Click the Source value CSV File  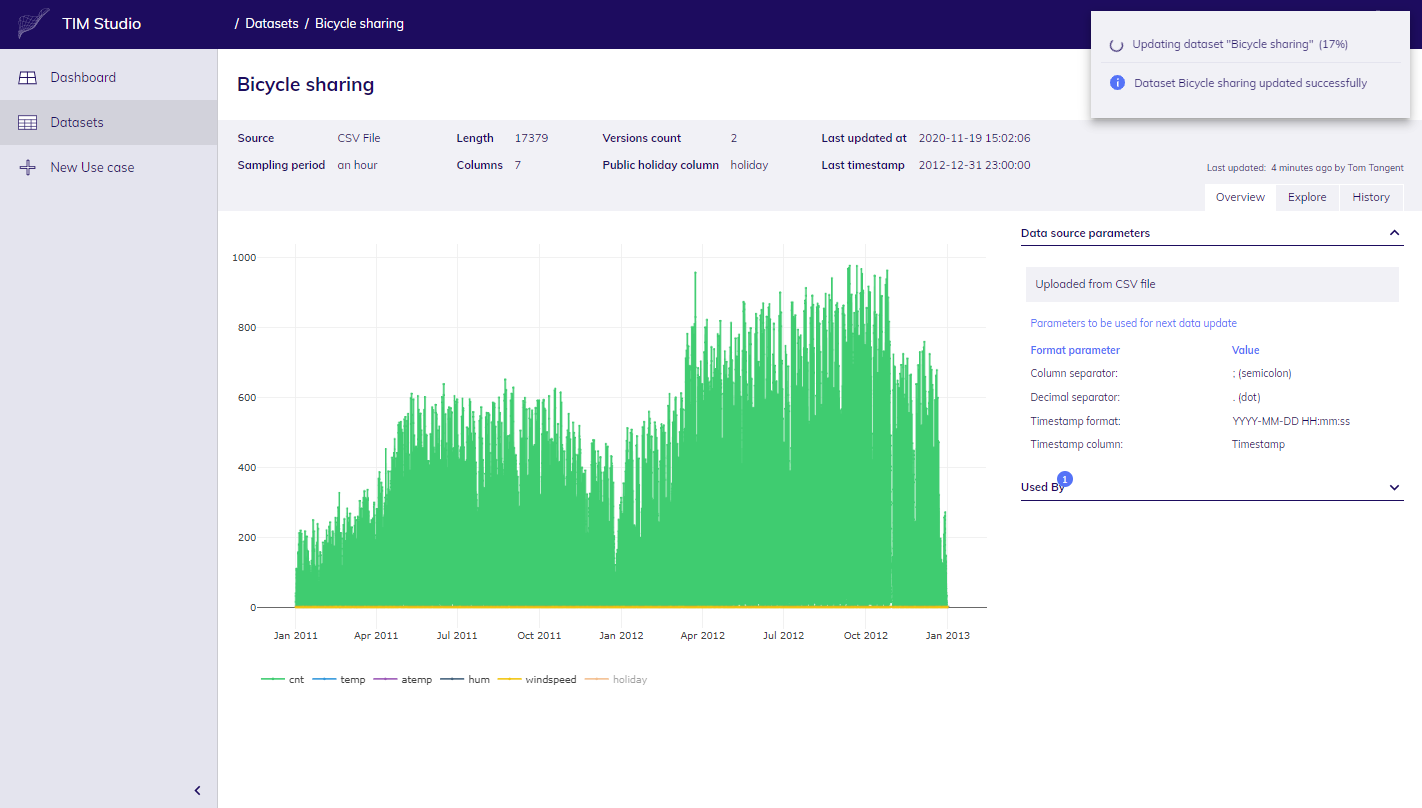[x=359, y=138]
